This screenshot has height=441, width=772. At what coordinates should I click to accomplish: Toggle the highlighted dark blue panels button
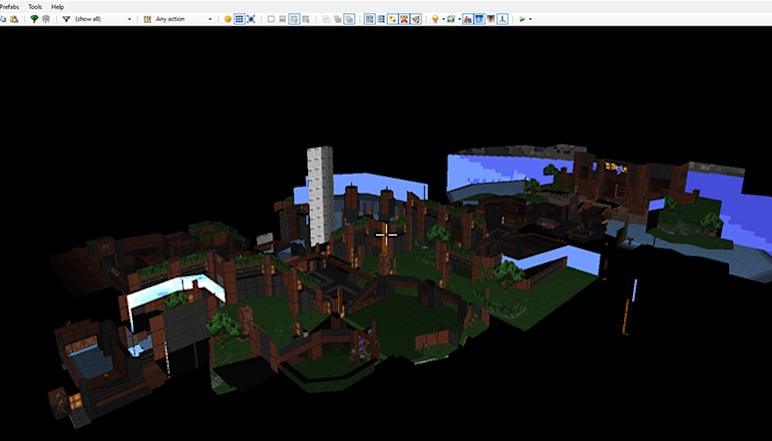click(369, 19)
